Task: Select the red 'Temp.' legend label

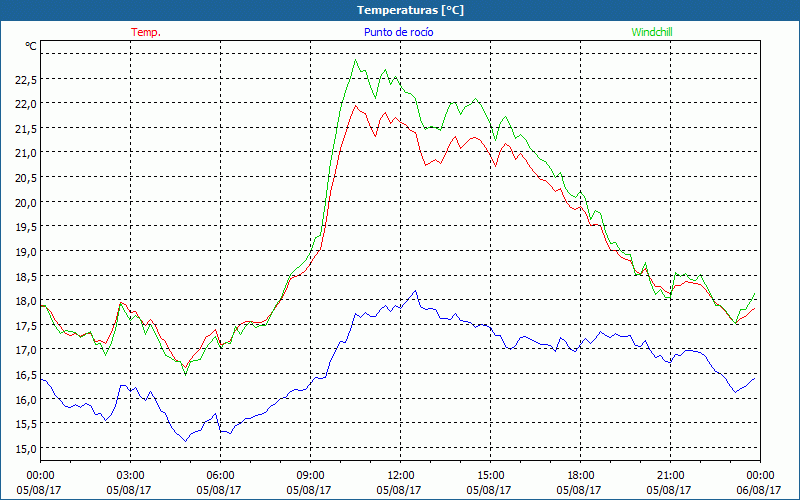Action: click(146, 32)
